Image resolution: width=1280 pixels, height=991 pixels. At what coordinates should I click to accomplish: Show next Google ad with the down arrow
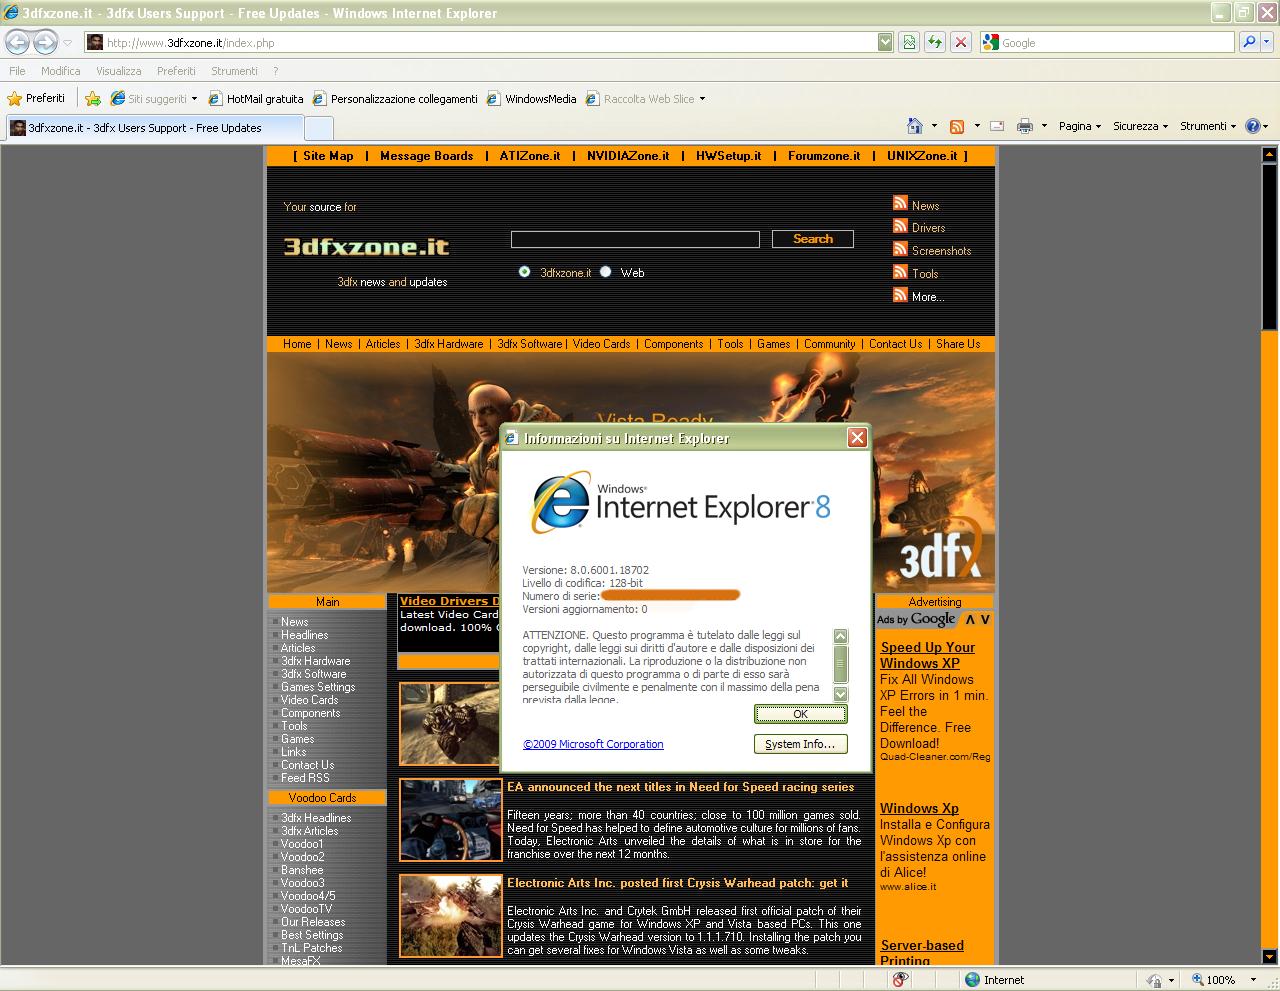coord(985,620)
